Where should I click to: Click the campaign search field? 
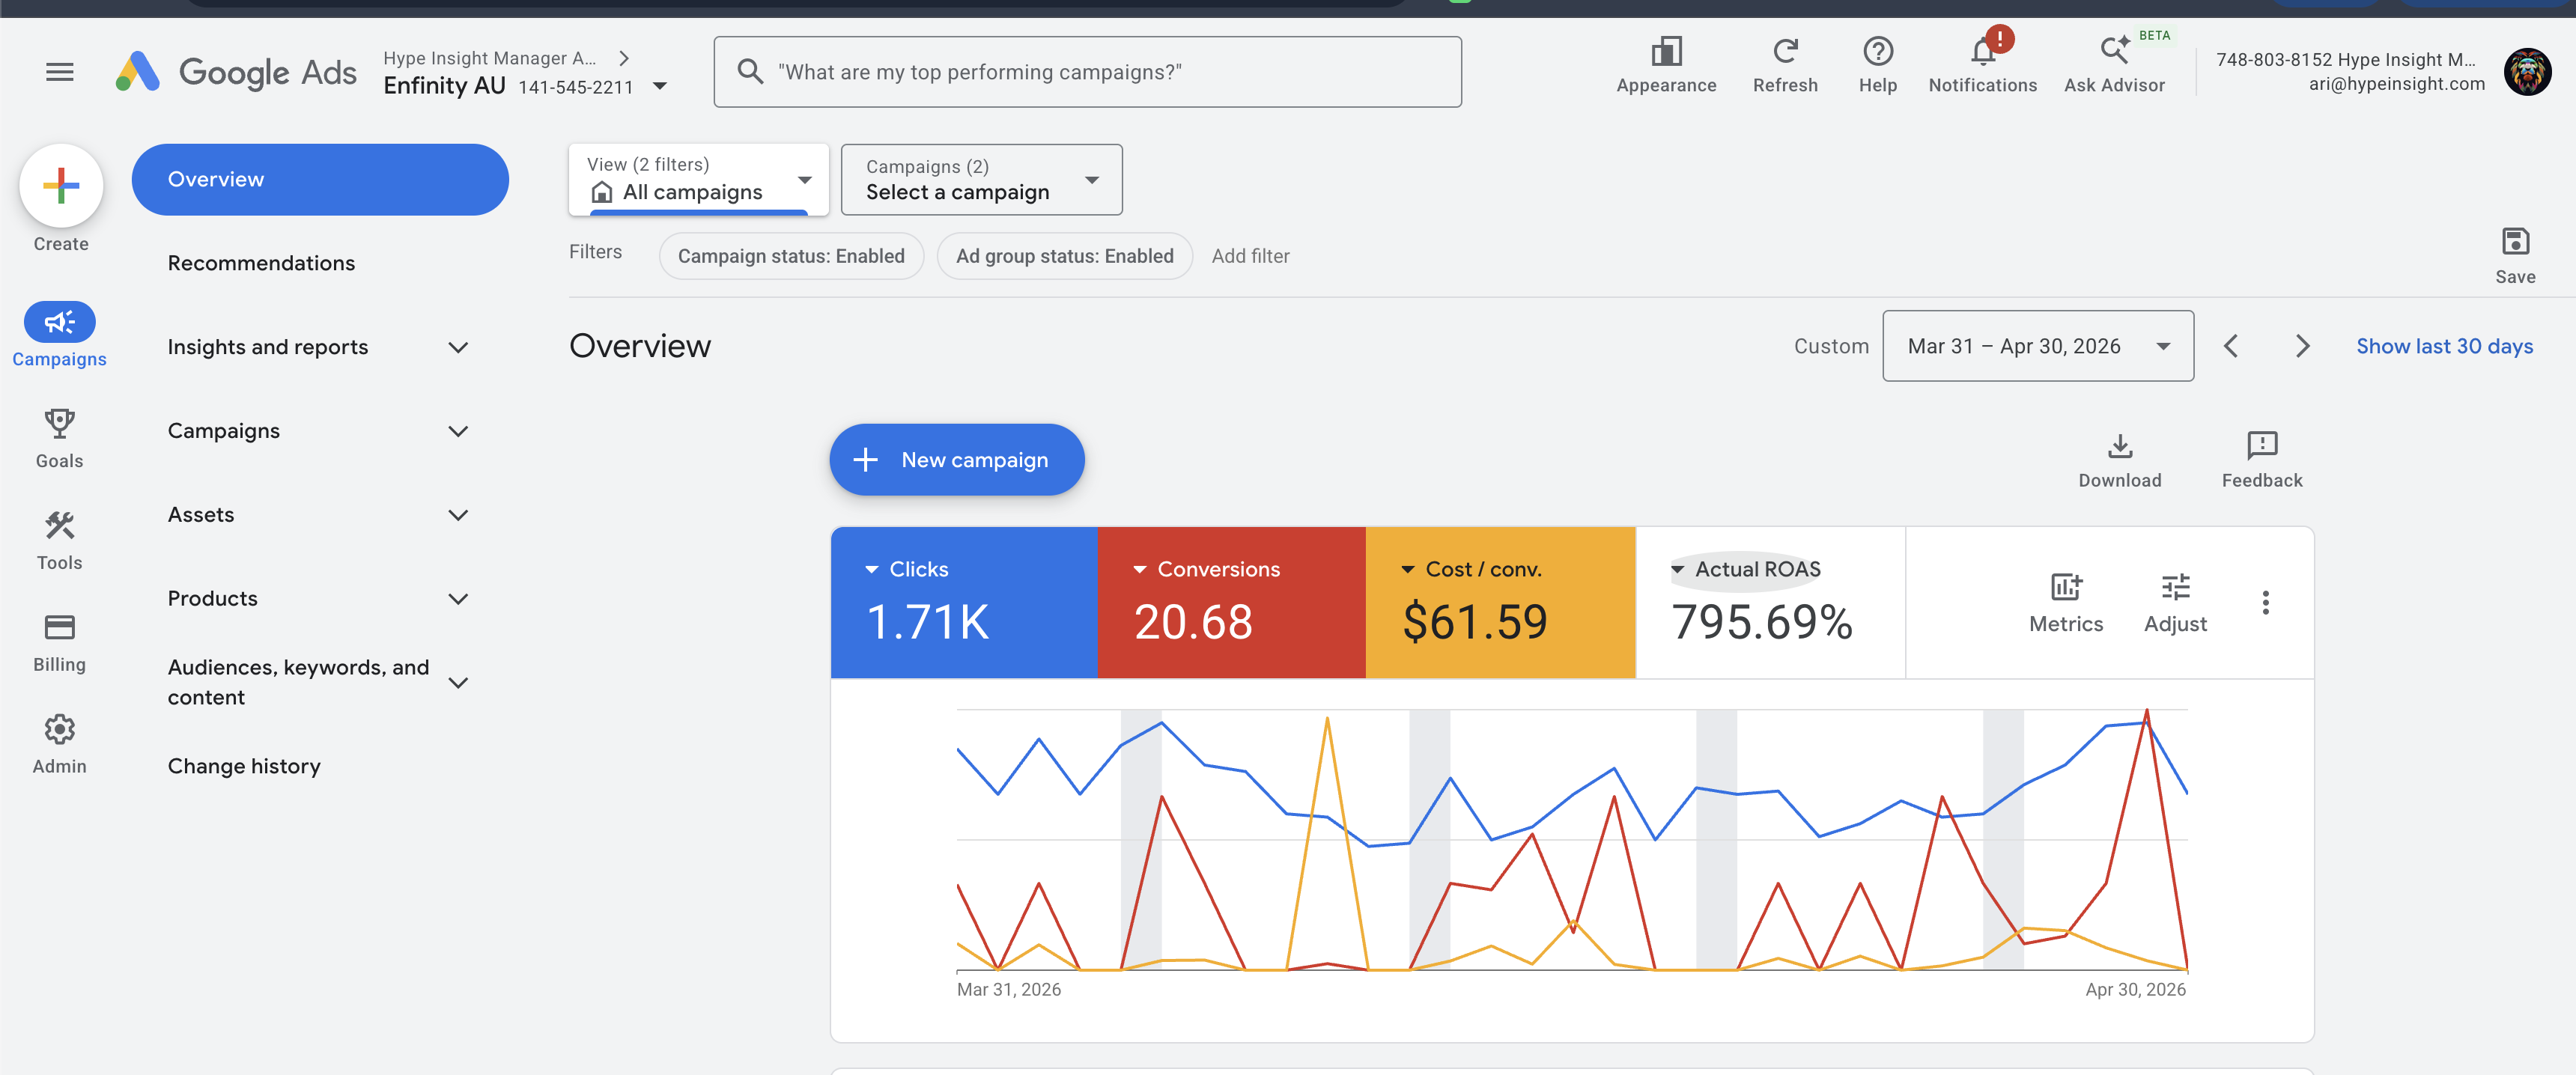(x=1088, y=72)
